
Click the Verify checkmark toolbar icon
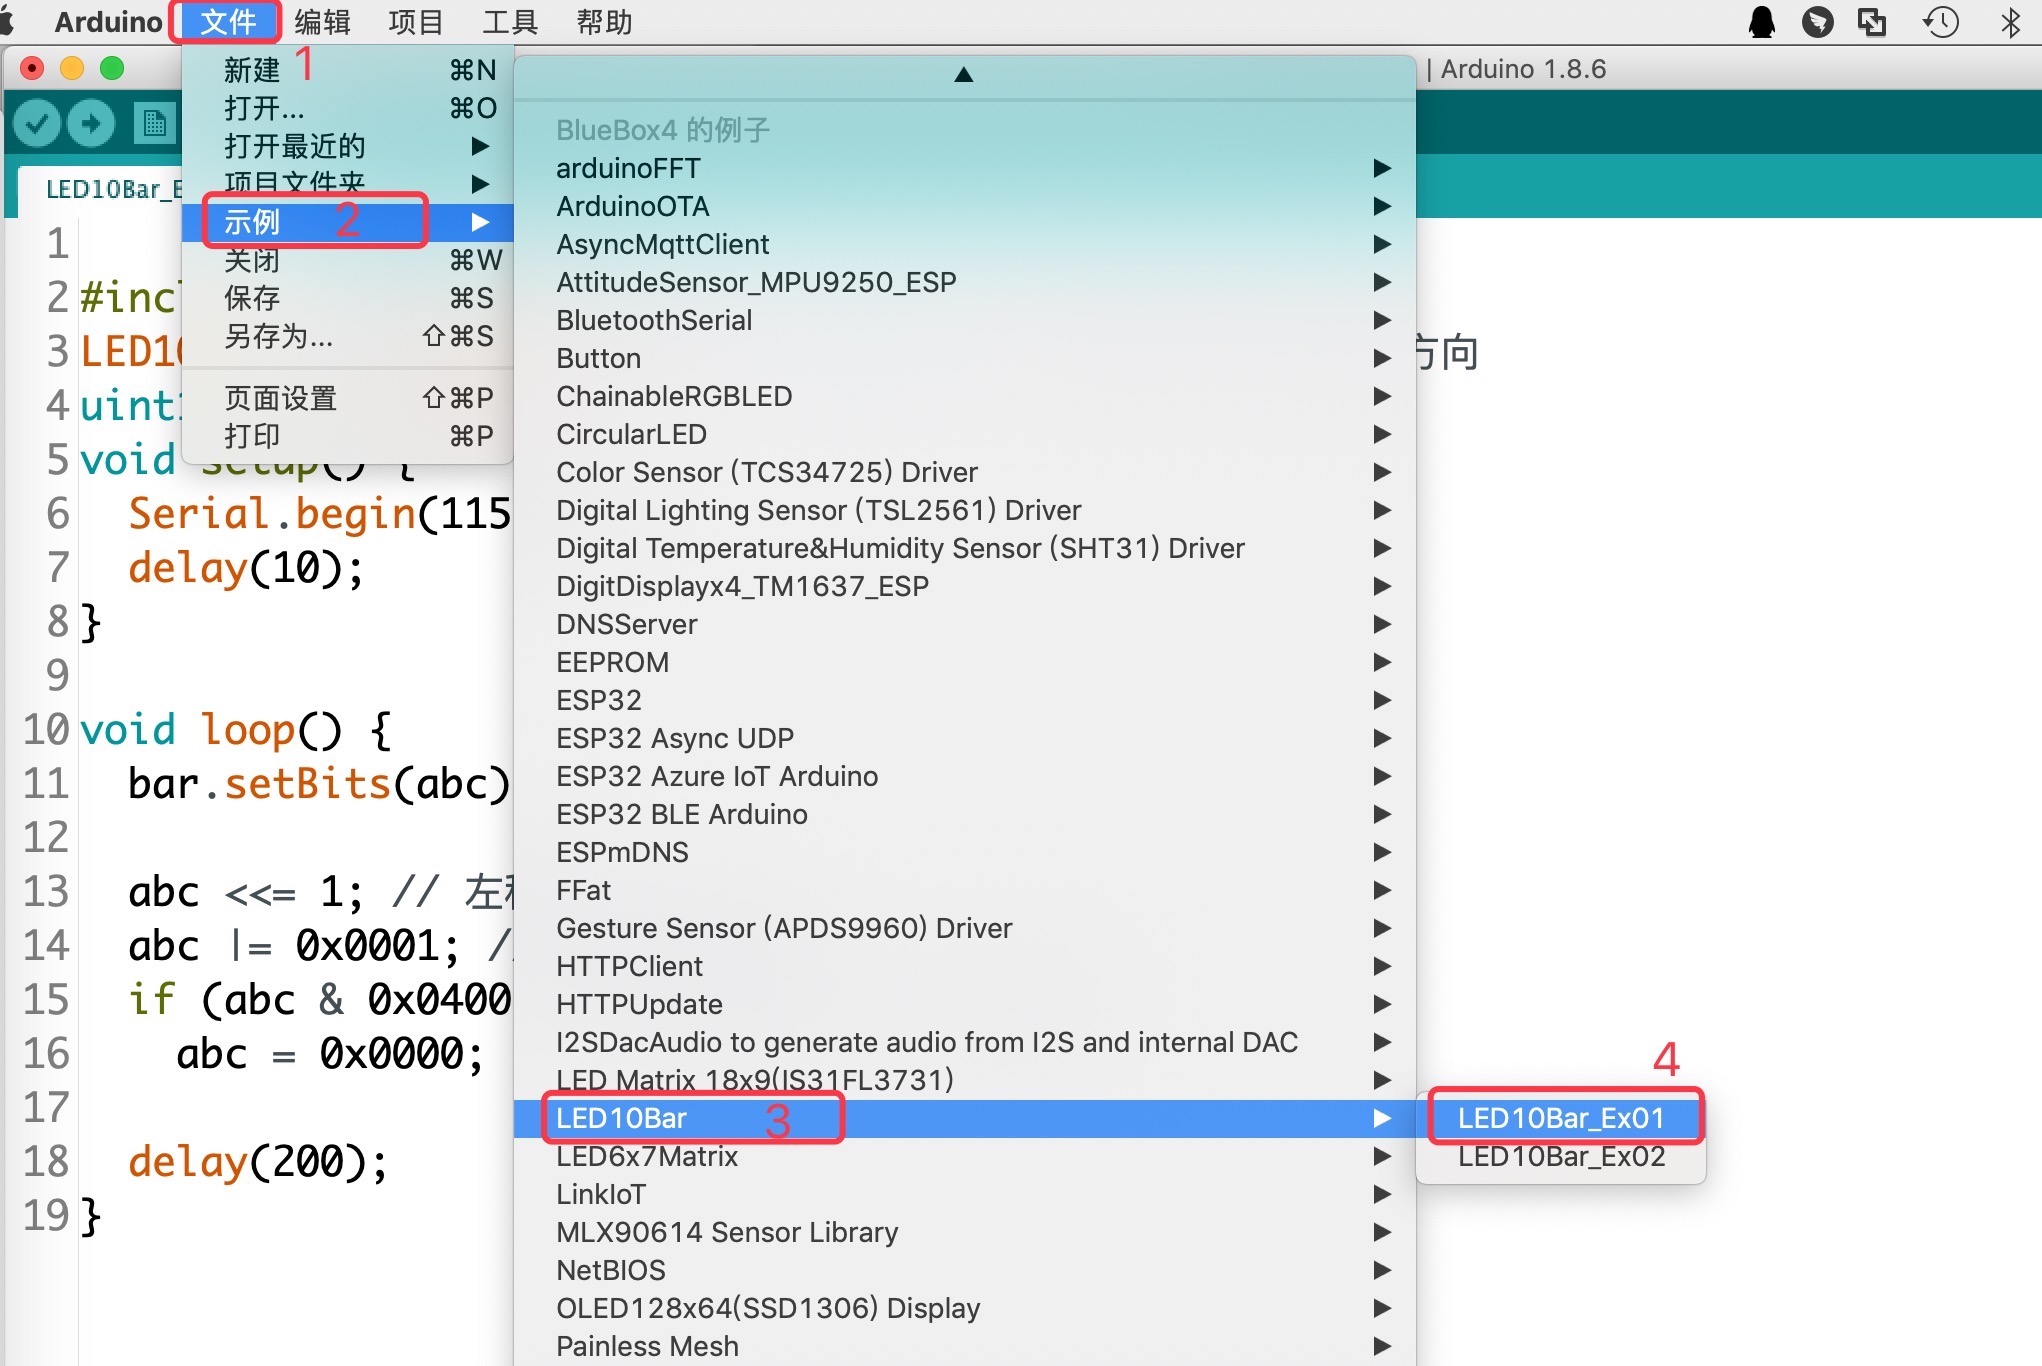[38, 124]
